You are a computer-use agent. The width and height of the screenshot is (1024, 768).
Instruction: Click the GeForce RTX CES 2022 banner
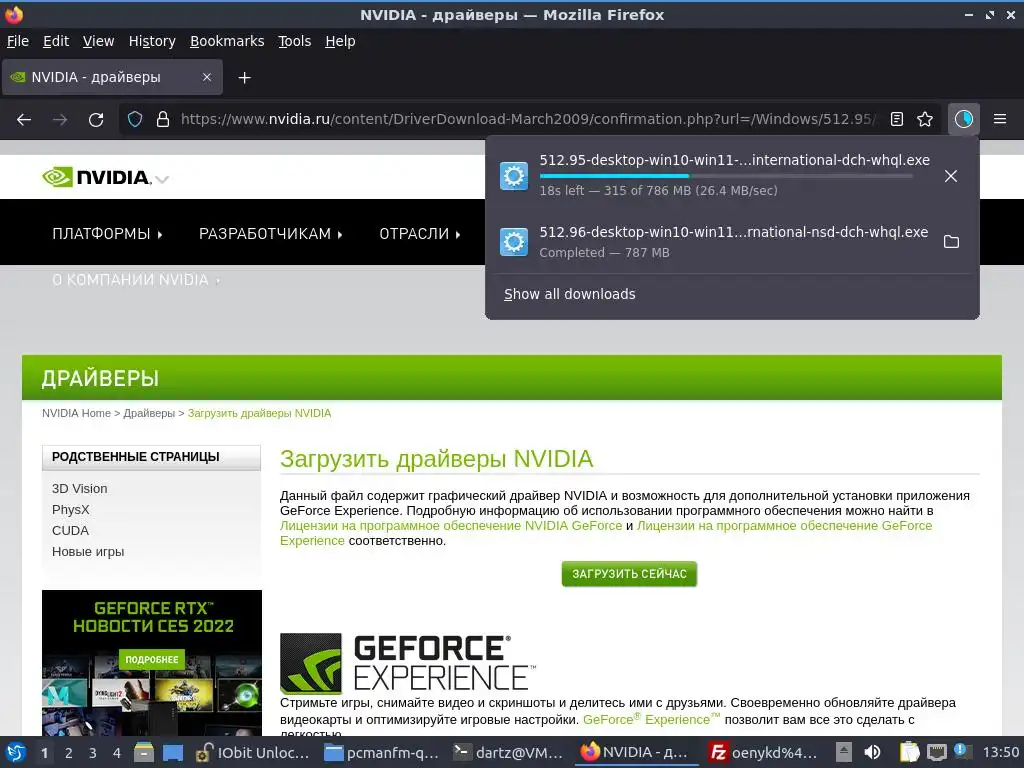pyautogui.click(x=152, y=663)
